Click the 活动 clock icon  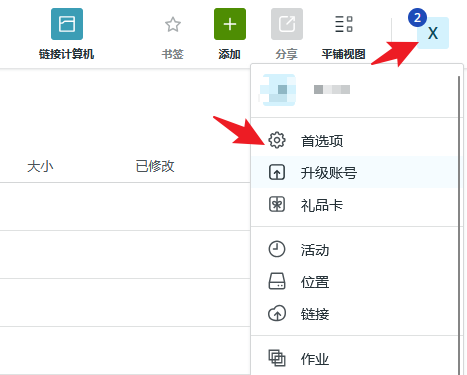point(277,249)
